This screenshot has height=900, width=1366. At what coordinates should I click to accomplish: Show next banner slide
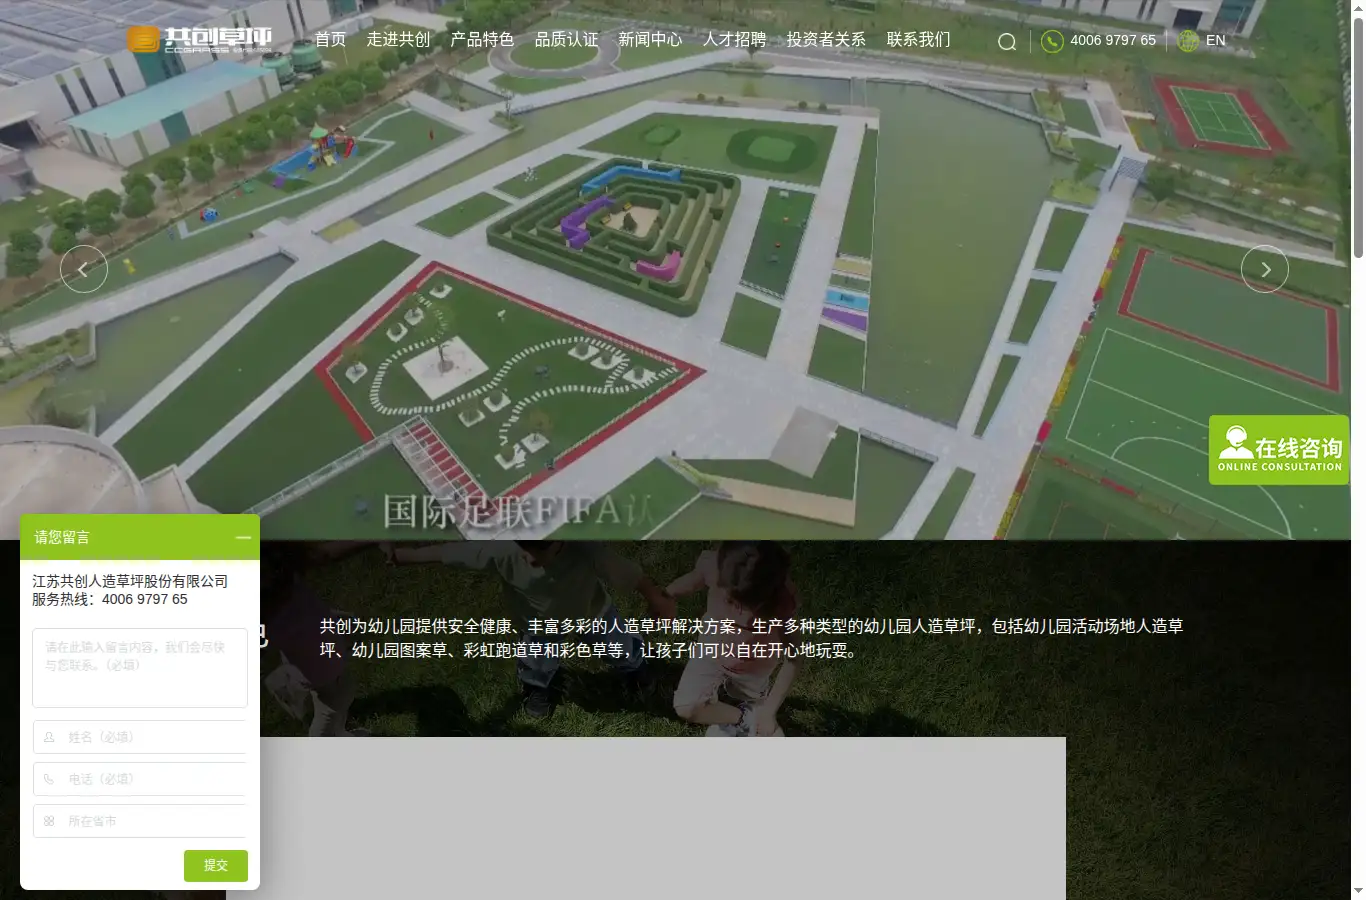[1265, 269]
